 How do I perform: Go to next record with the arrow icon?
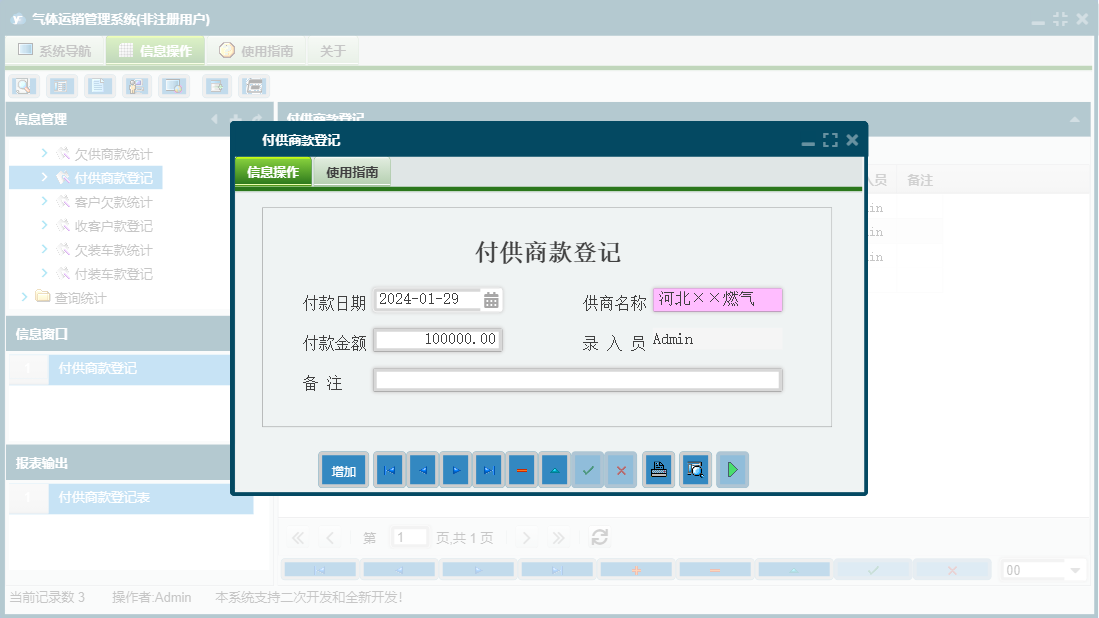(x=455, y=469)
